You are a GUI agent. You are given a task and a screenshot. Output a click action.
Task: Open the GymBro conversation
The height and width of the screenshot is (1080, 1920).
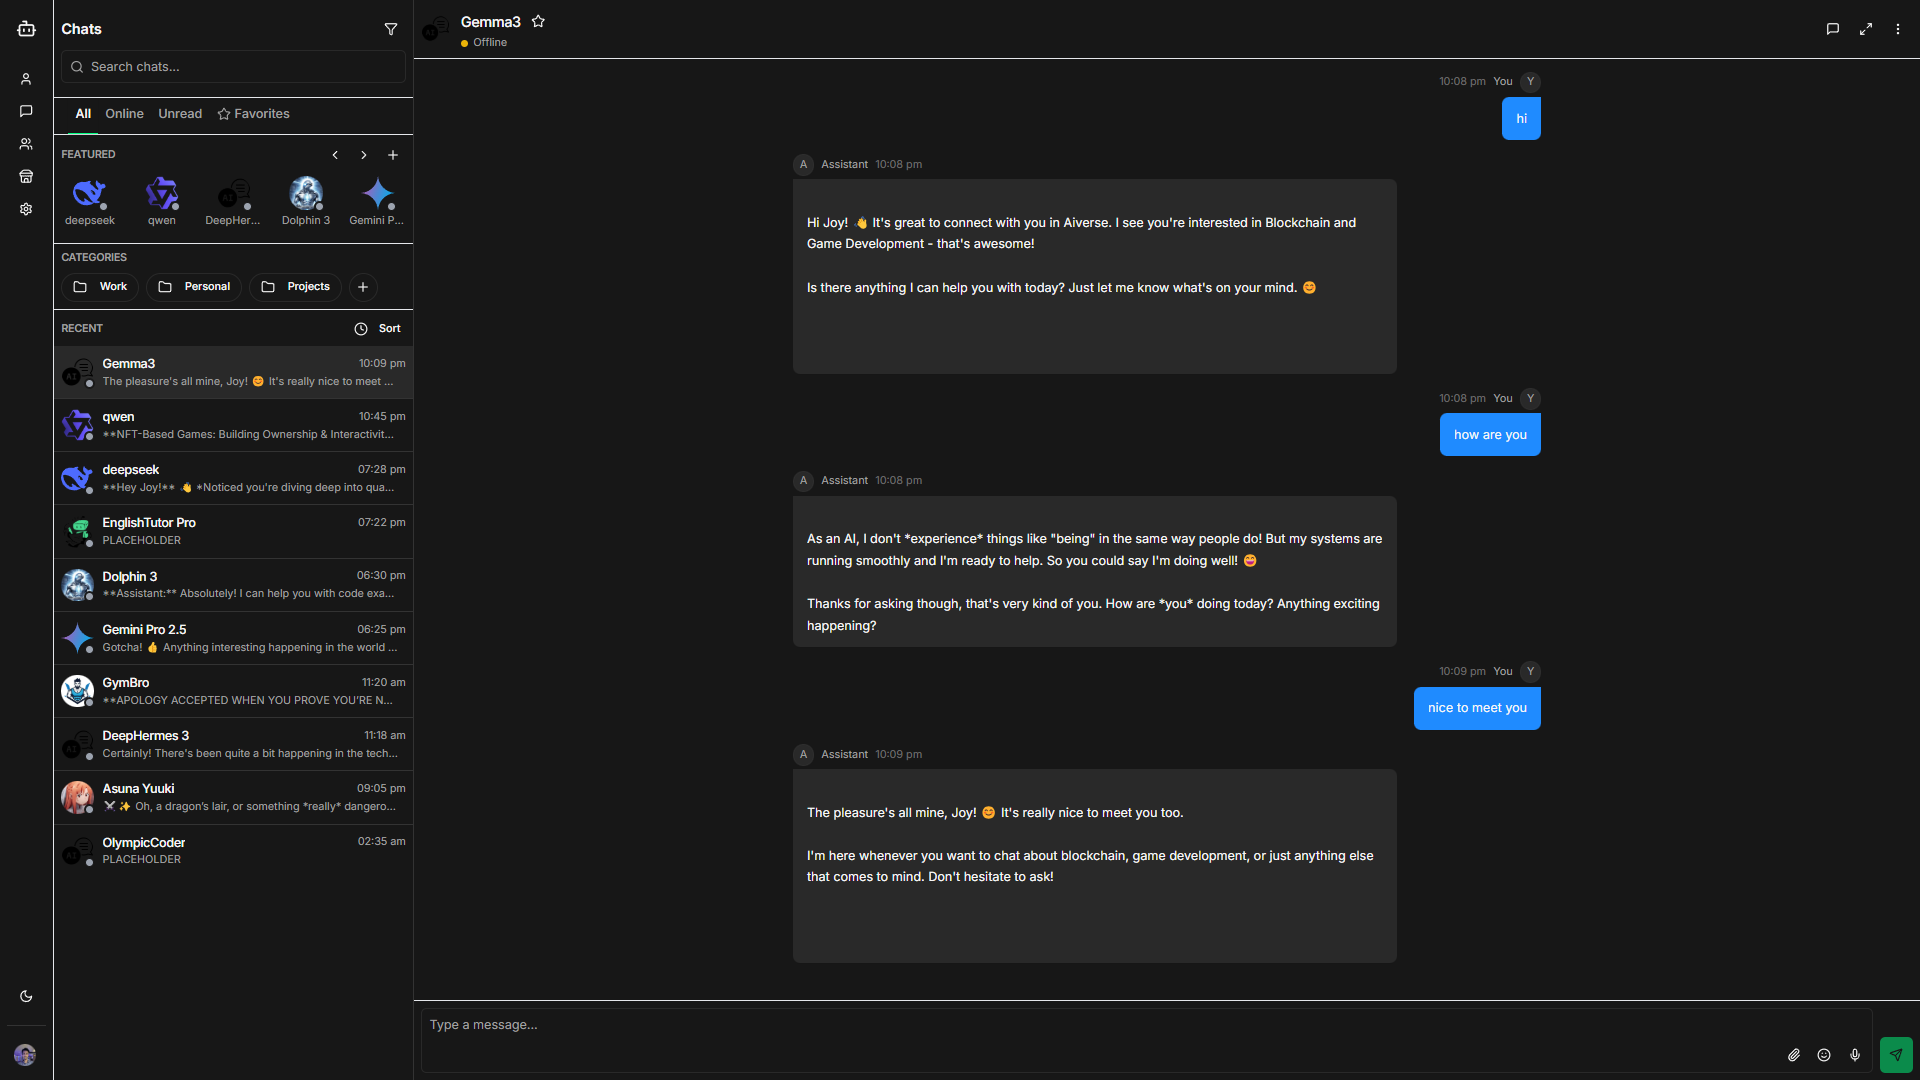[233, 691]
